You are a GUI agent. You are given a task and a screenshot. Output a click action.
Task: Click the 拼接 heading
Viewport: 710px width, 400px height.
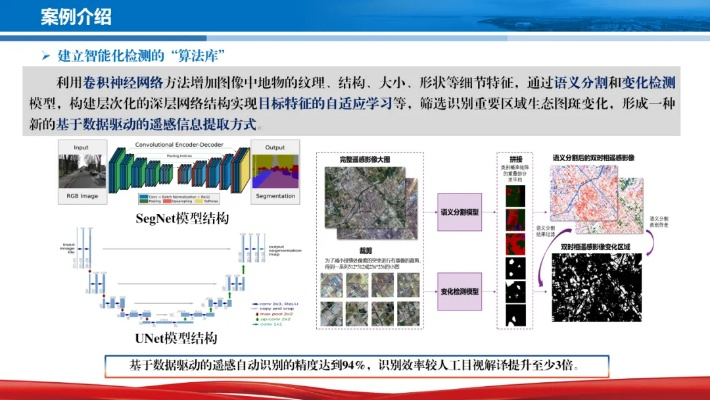click(x=516, y=159)
